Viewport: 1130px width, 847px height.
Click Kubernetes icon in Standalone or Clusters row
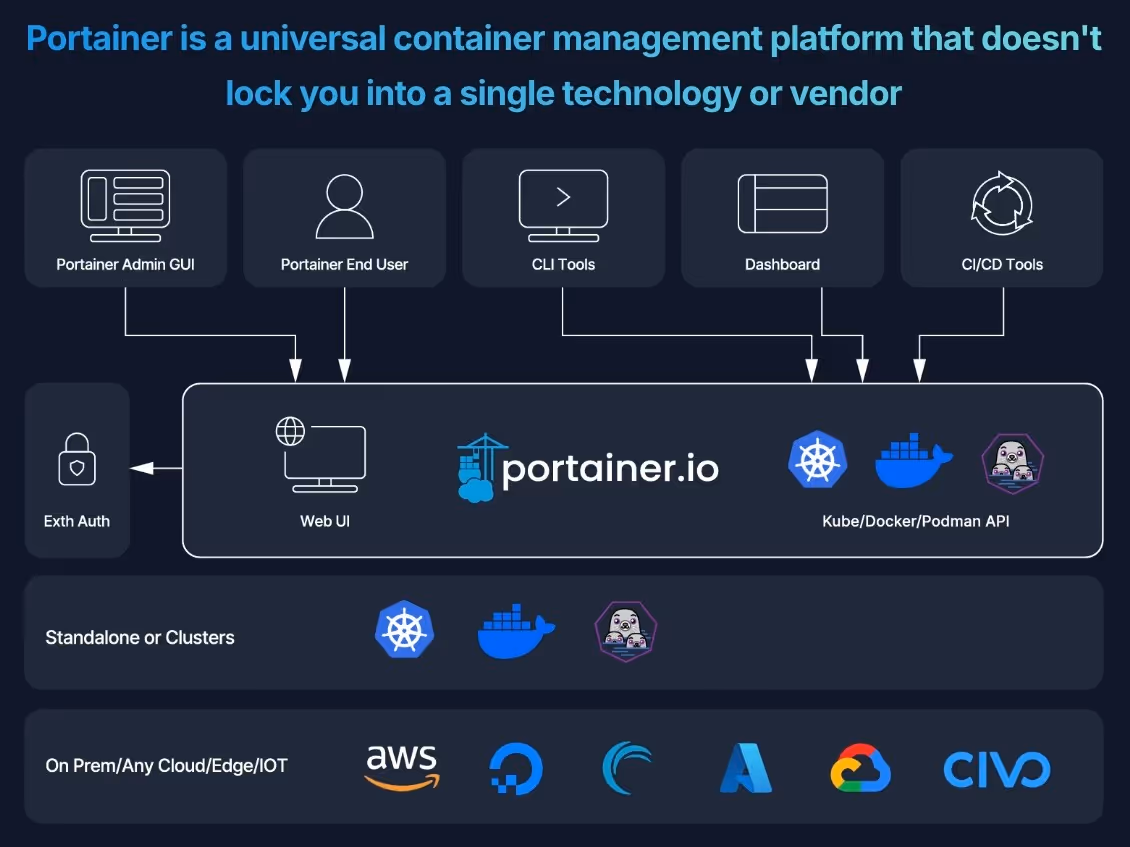[x=405, y=629]
